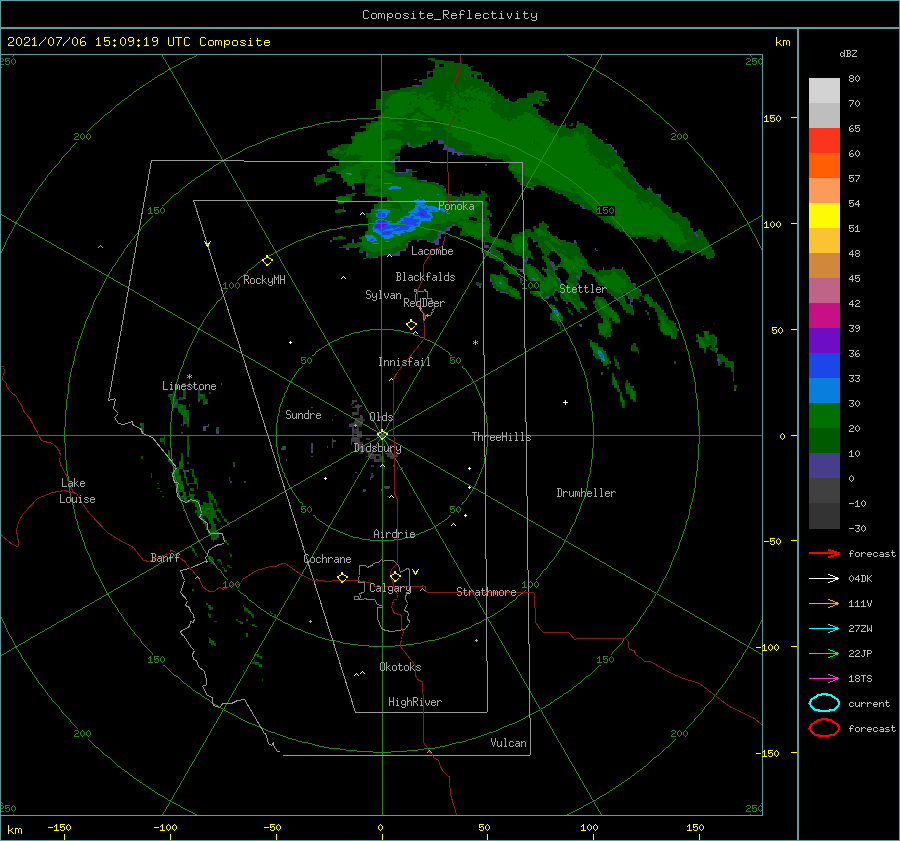This screenshot has width=900, height=841.
Task: Click the yellow diamond marker above Calgary label
Action: (x=395, y=576)
